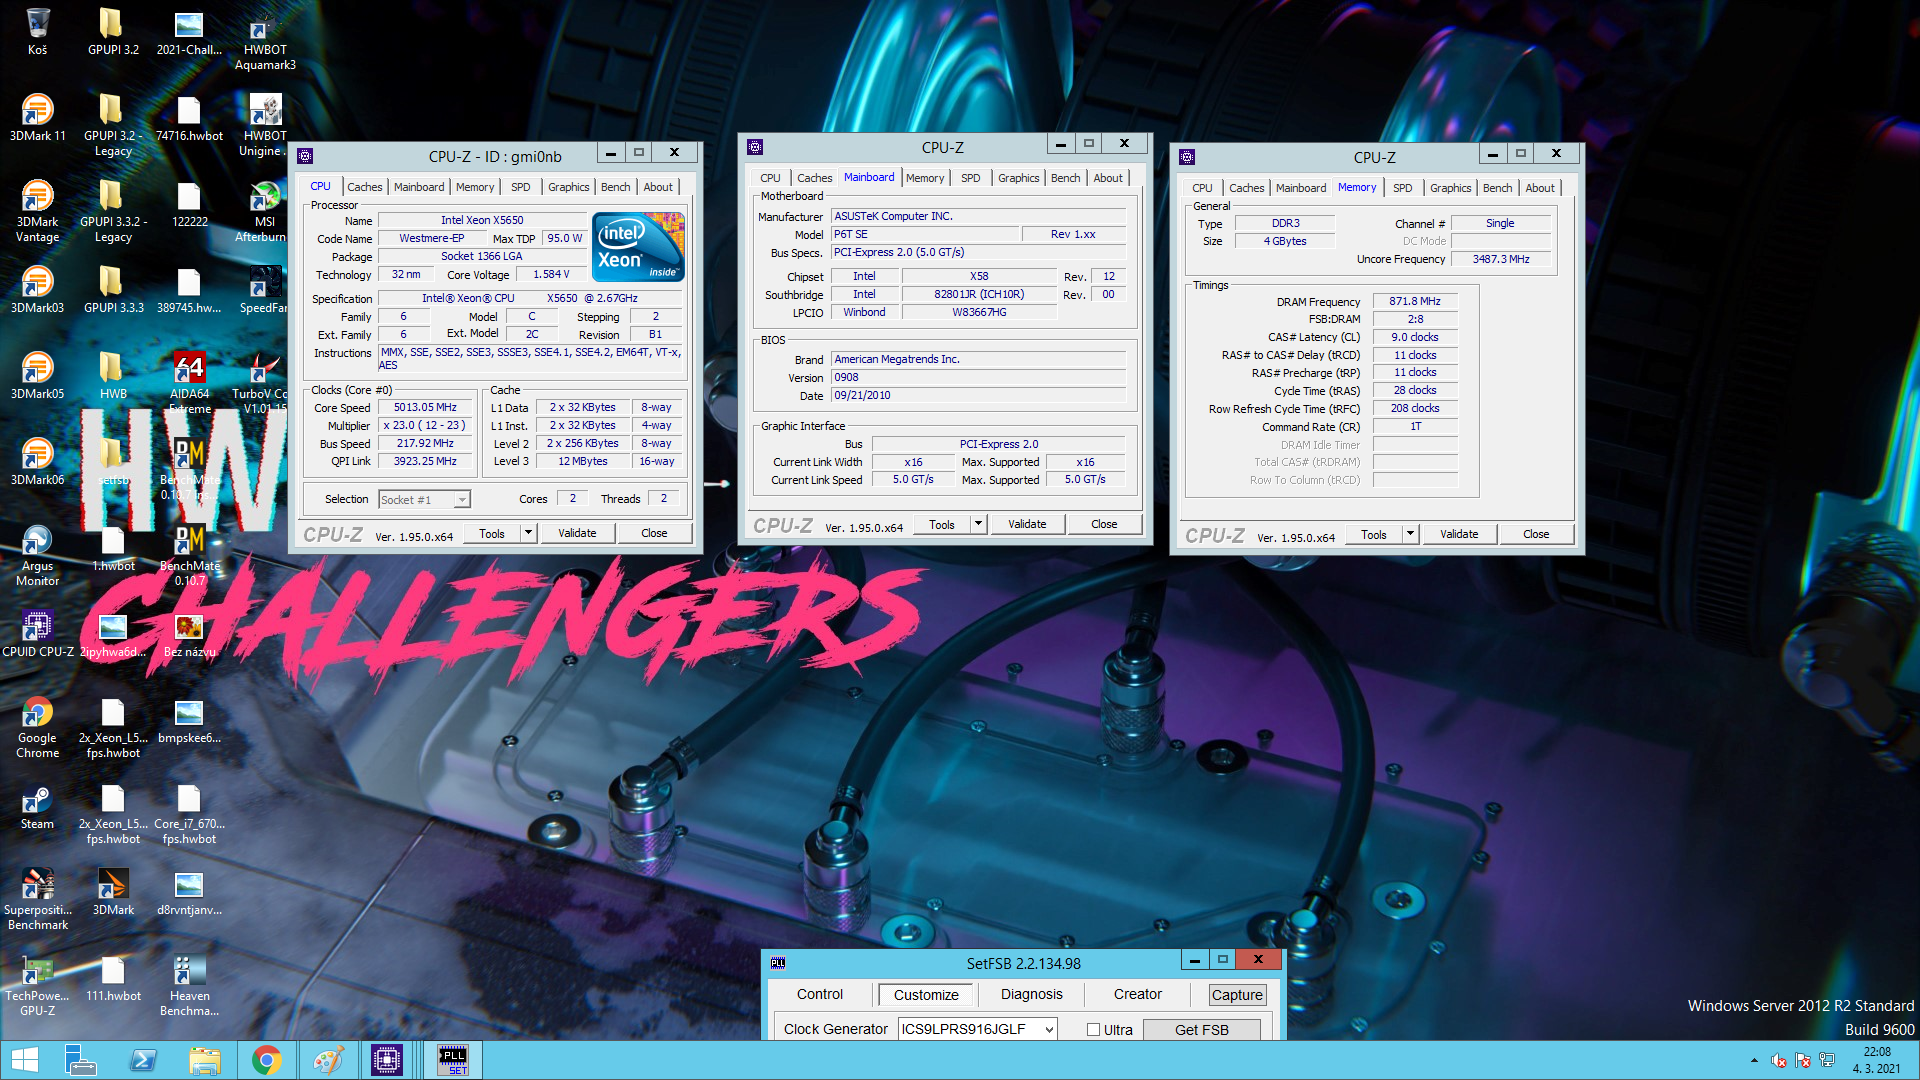This screenshot has width=1920, height=1080.
Task: Click Tools button in Mainboard CPU-Z window
Action: [942, 524]
